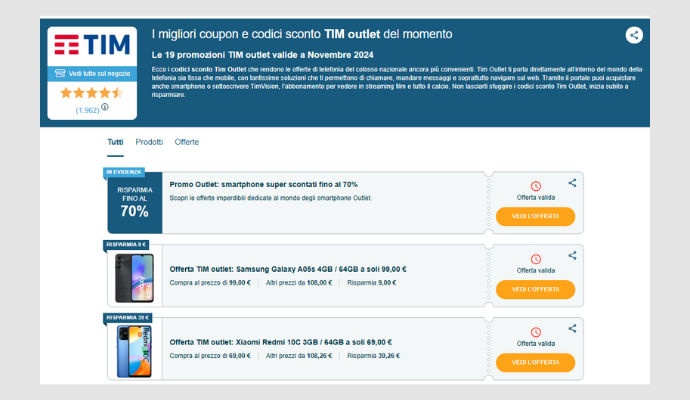Switch to the Tutti tab
The image size is (690, 400).
(x=115, y=142)
